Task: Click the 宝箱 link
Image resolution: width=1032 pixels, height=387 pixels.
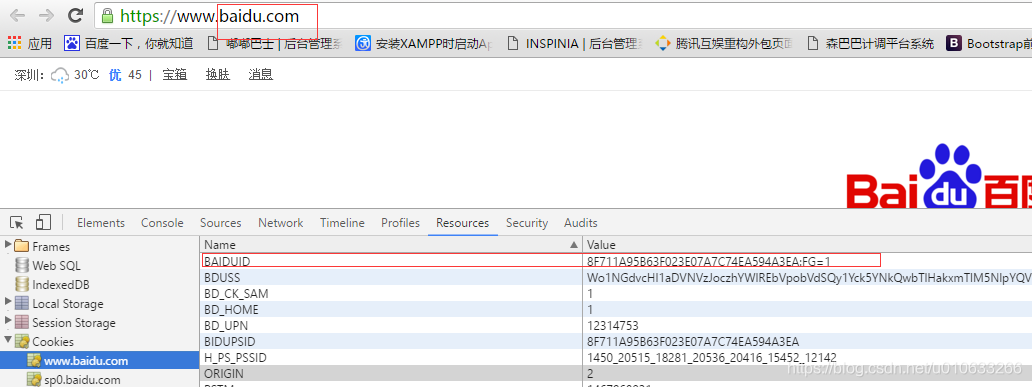Action: coord(174,74)
